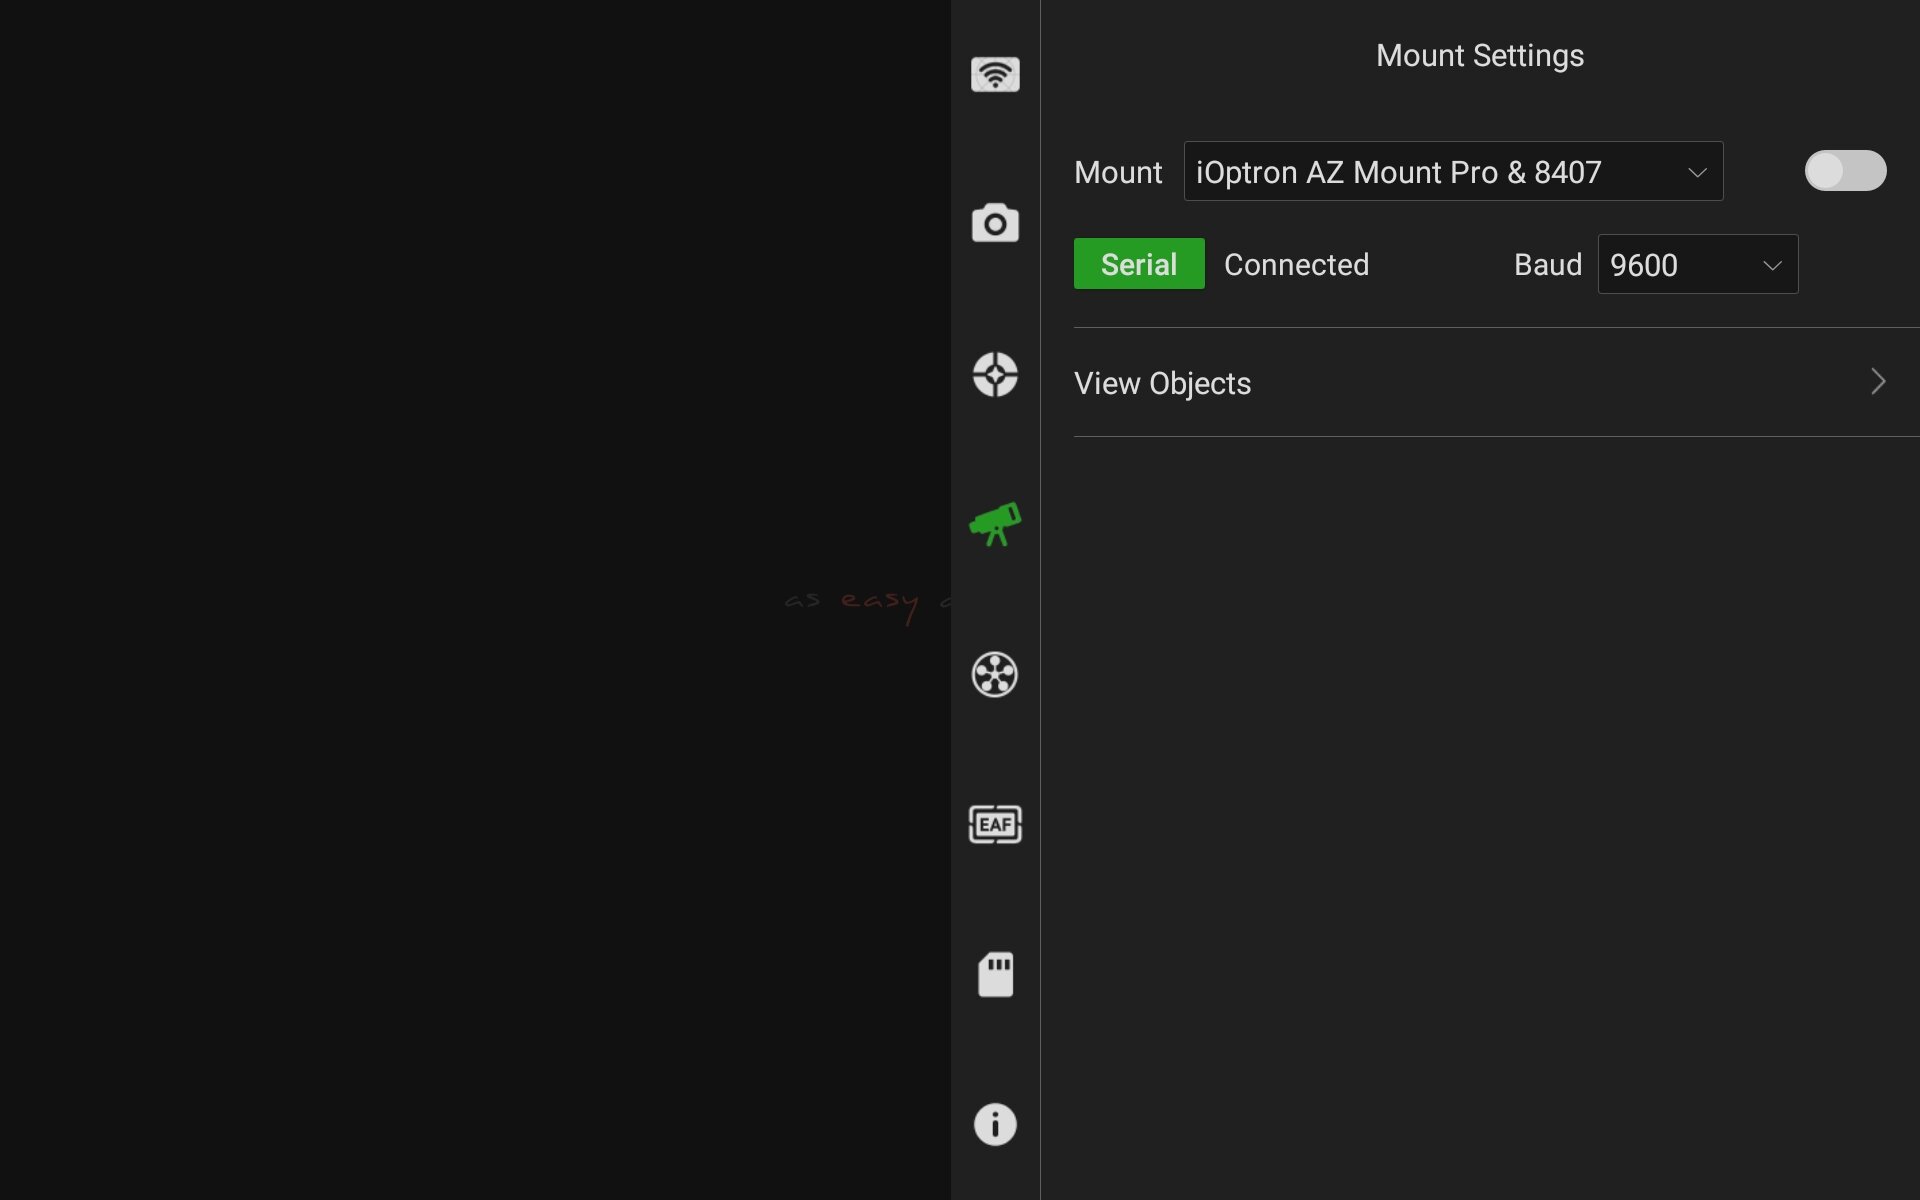Open the info about icon
This screenshot has width=1920, height=1200.
995,1125
